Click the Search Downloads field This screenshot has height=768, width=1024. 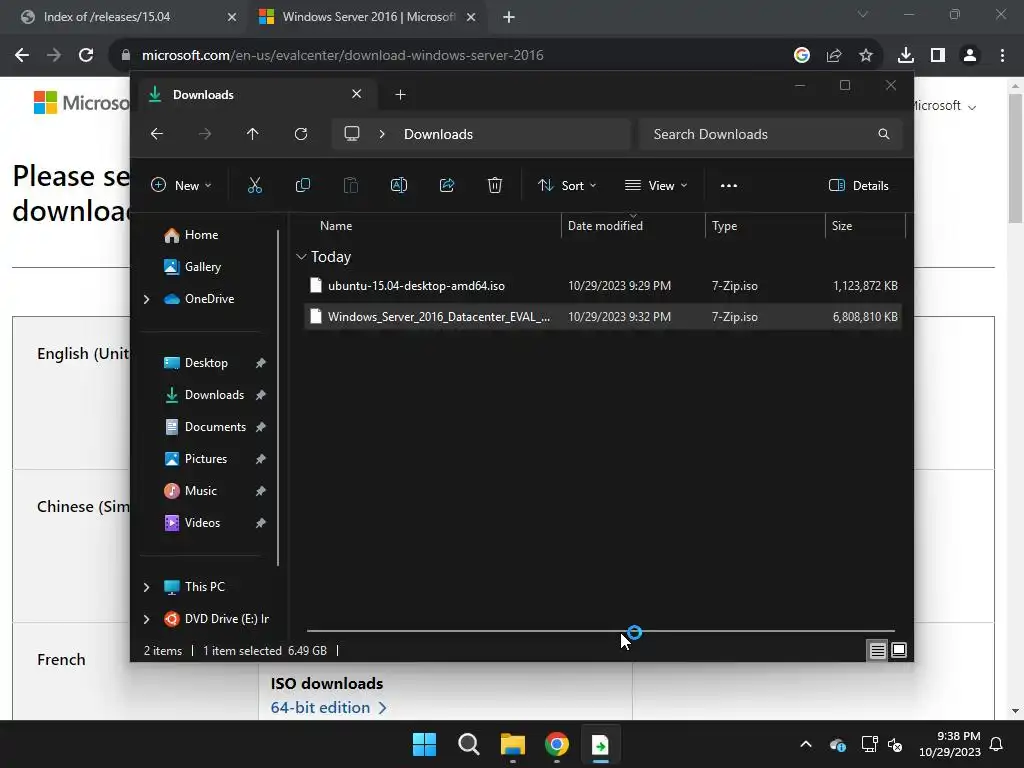[771, 134]
